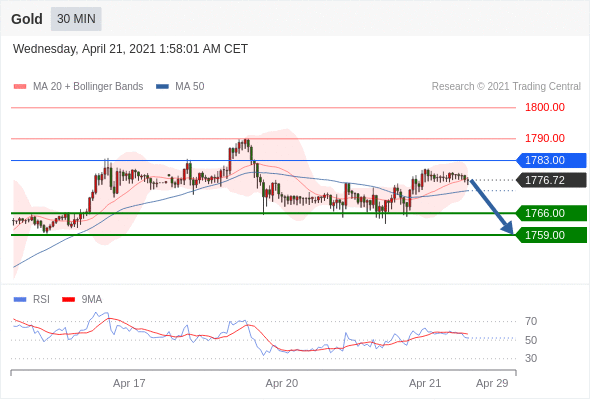This screenshot has width=590, height=400.
Task: Click the 'Research © 2021 Trading Central' text
Action: (x=506, y=87)
